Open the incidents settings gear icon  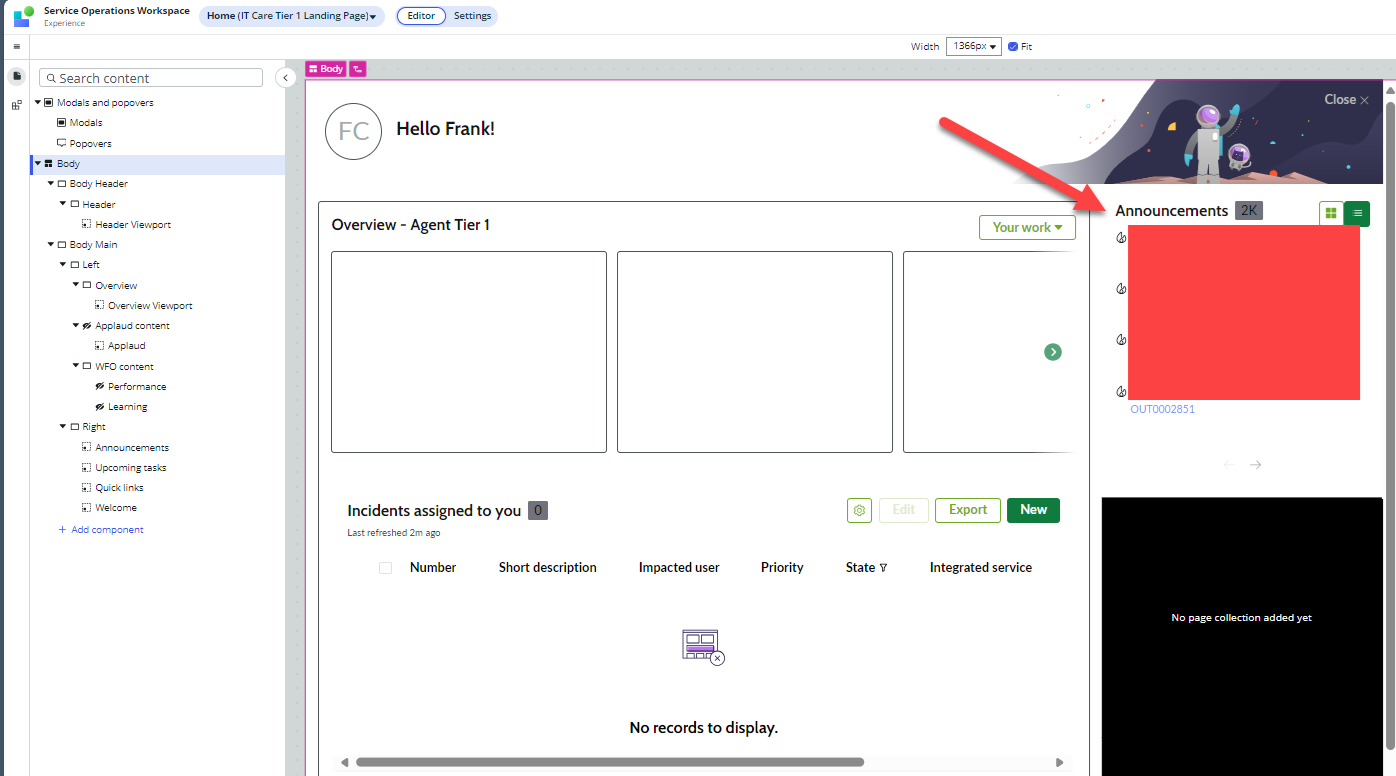click(x=859, y=510)
